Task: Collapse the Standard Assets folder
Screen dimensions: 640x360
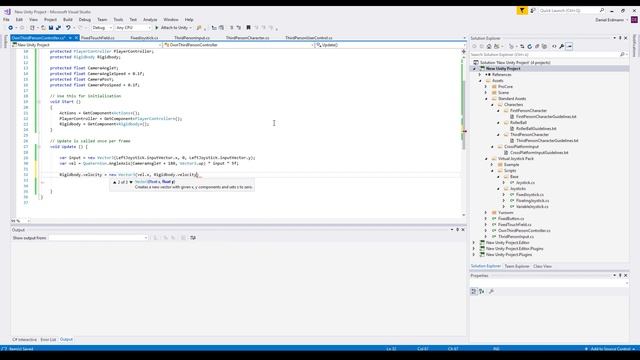Action: (486, 99)
